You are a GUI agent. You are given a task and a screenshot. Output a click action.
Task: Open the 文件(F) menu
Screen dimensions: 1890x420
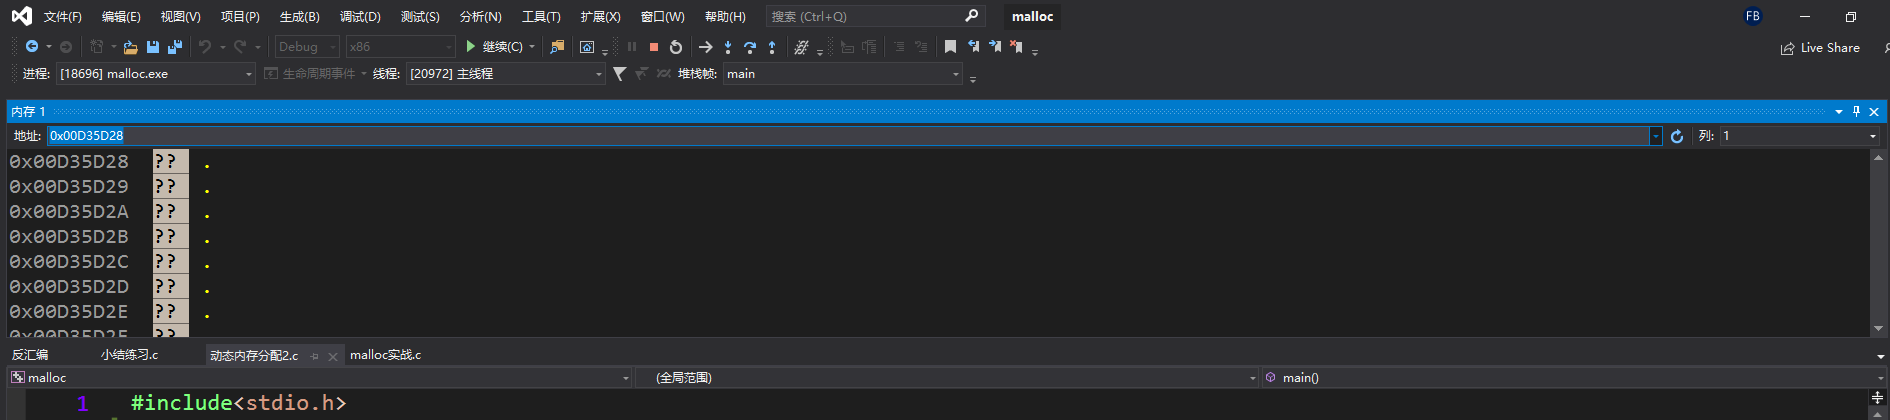[x=62, y=17]
